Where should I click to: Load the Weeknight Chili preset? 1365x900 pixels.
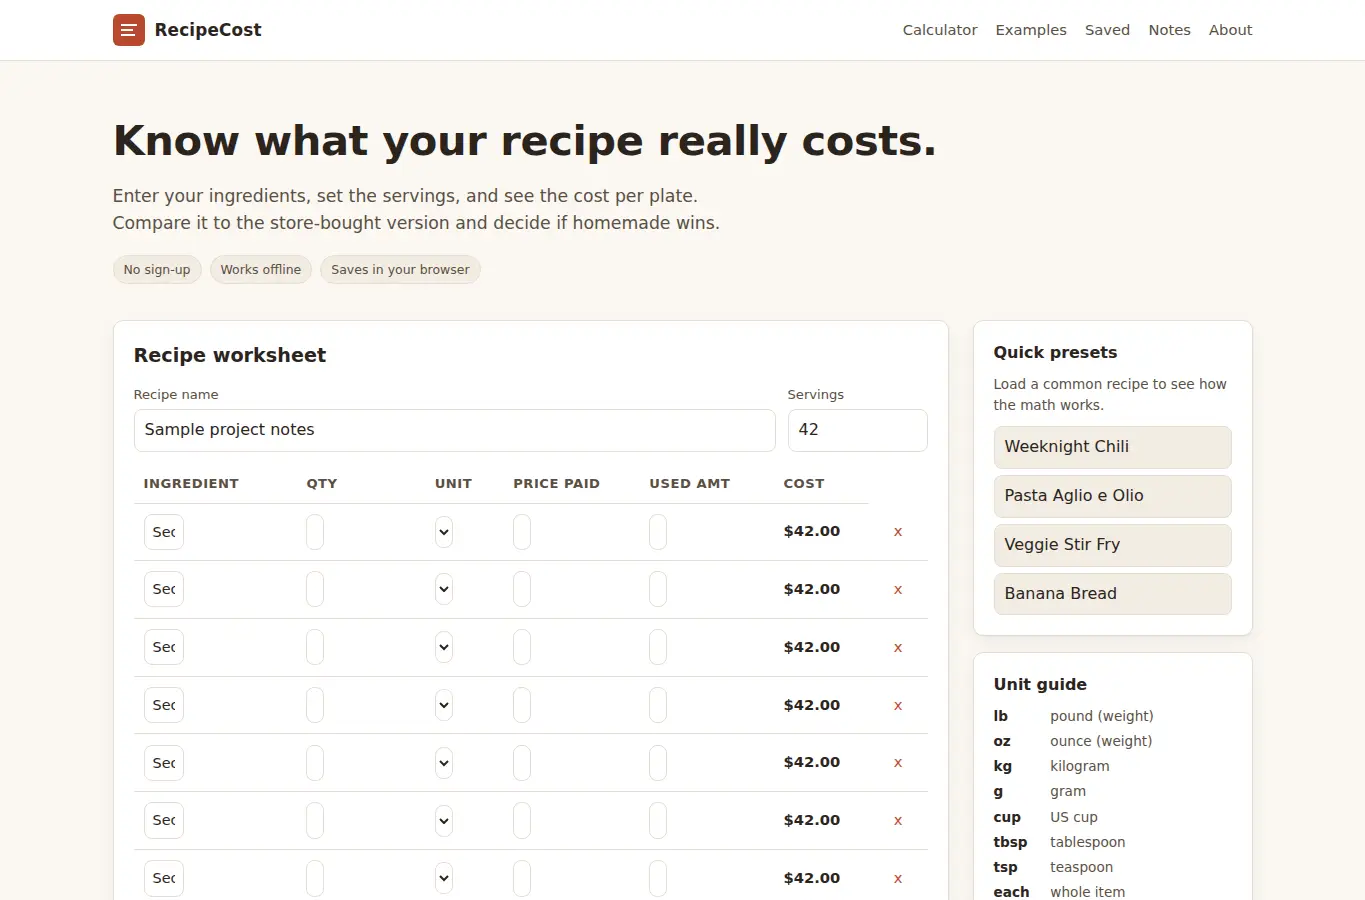1112,447
